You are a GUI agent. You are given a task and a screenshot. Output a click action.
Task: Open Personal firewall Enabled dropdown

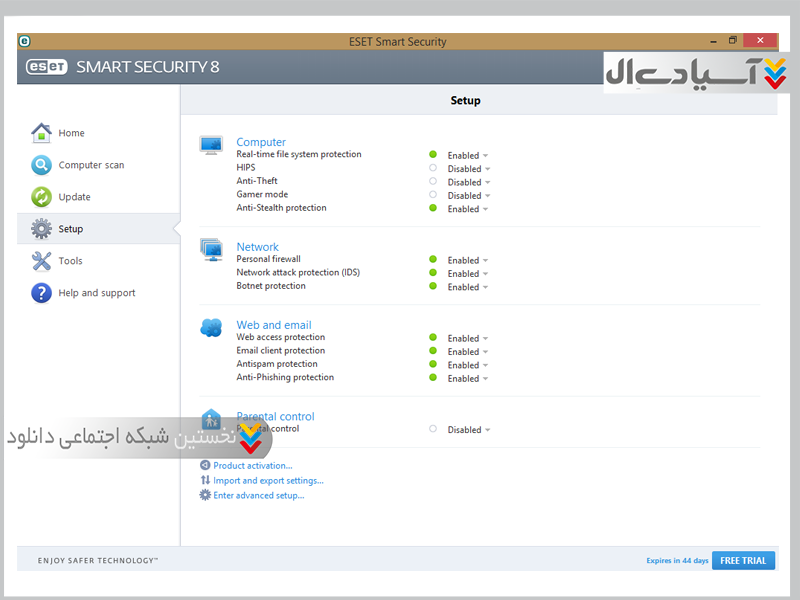click(x=468, y=260)
